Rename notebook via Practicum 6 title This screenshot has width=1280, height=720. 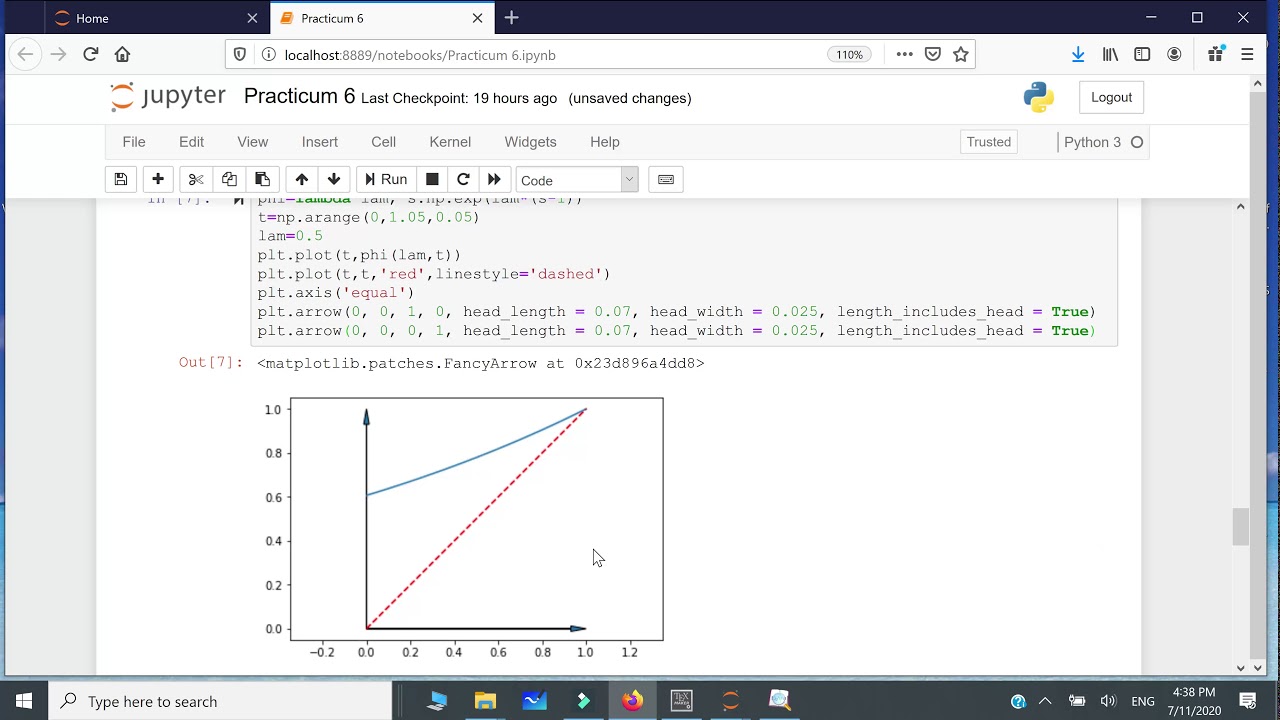(x=299, y=97)
